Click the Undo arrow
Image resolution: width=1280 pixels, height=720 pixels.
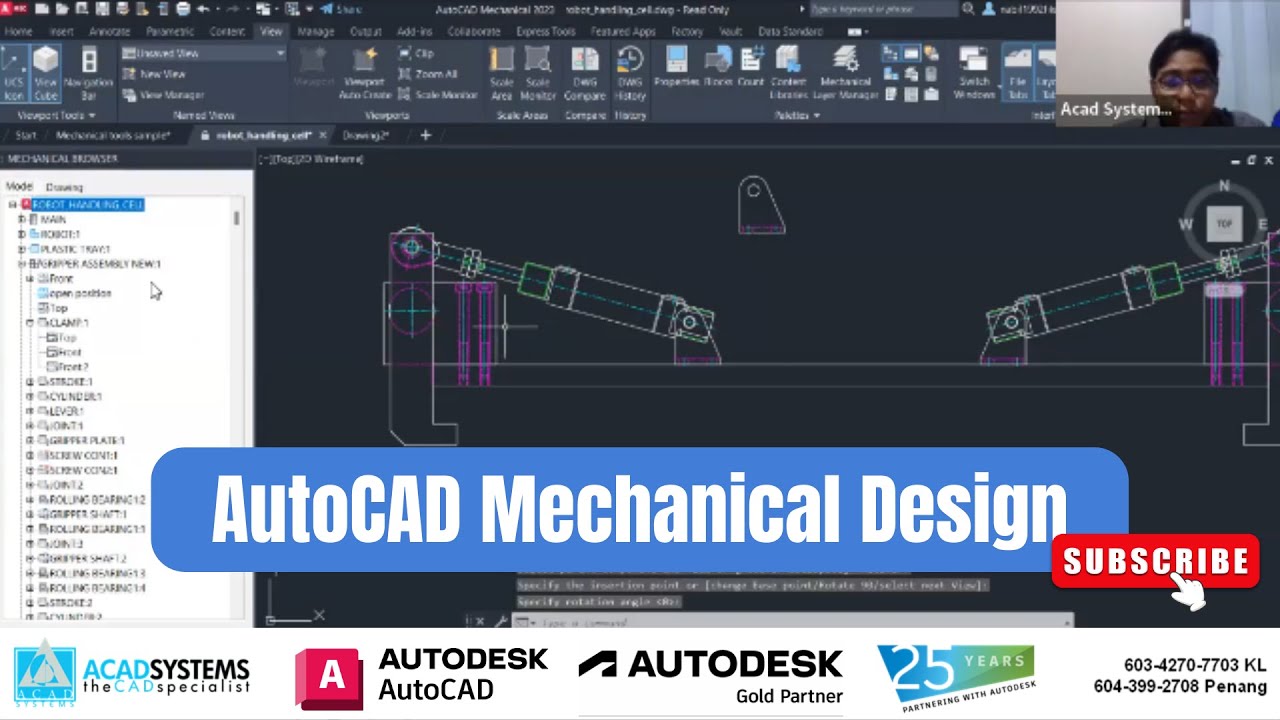point(203,9)
